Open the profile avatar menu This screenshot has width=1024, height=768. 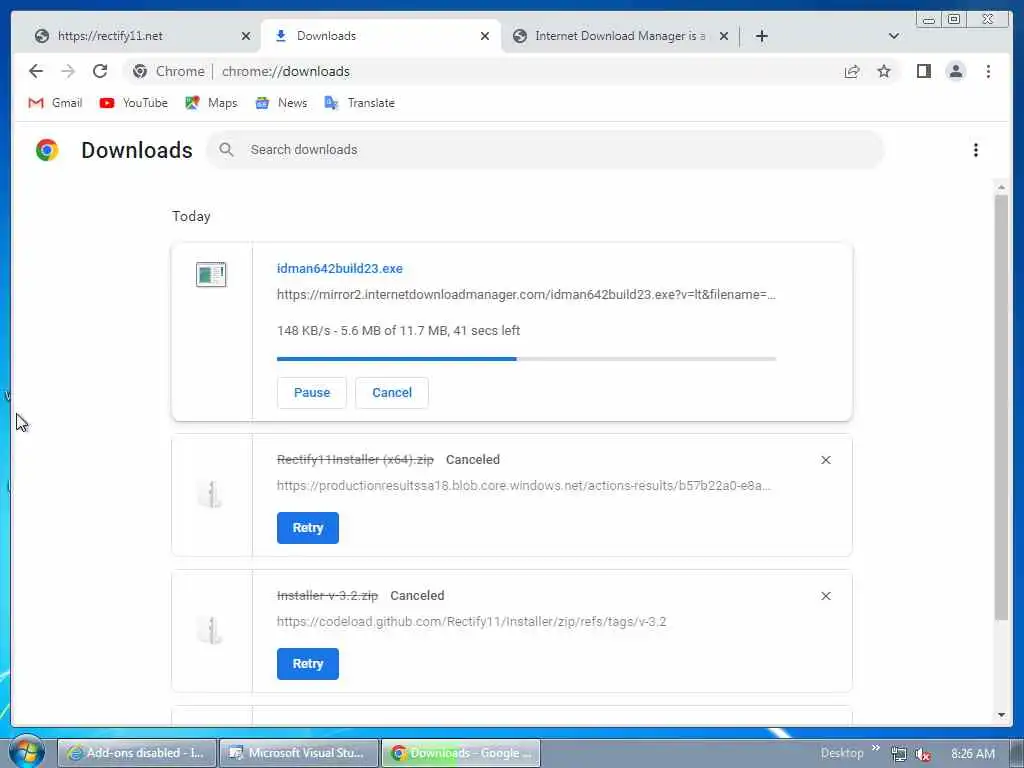coord(955,71)
